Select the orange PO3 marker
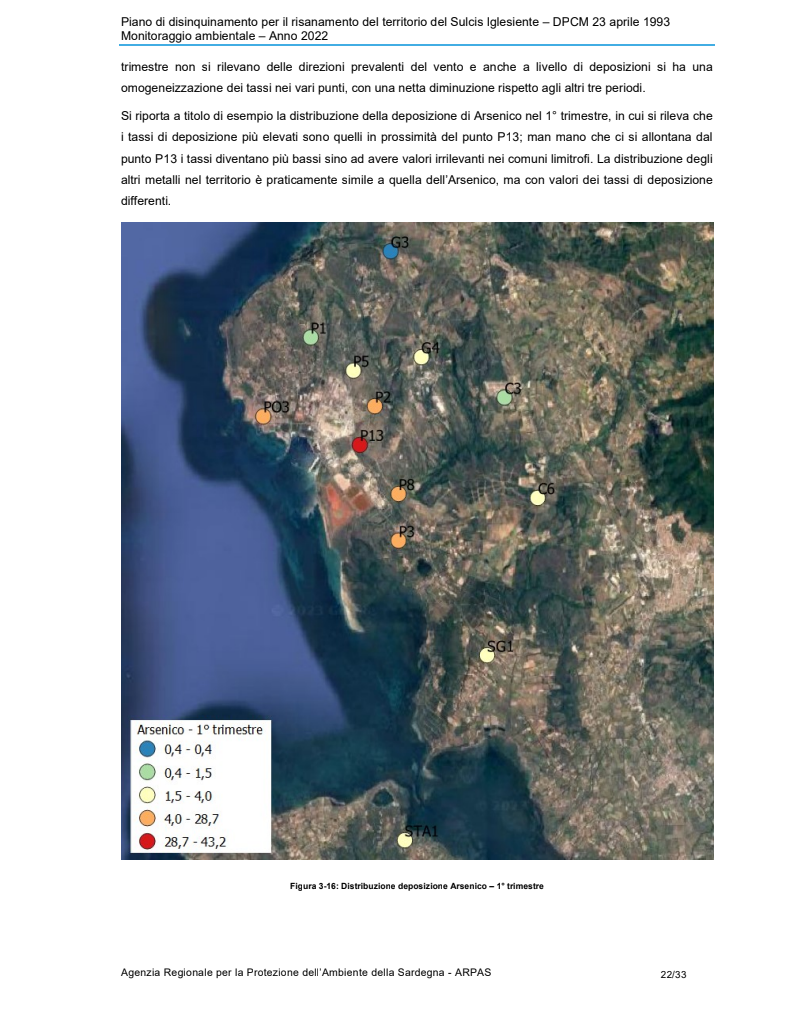Image resolution: width=800 pixels, height=1035 pixels. (x=263, y=417)
